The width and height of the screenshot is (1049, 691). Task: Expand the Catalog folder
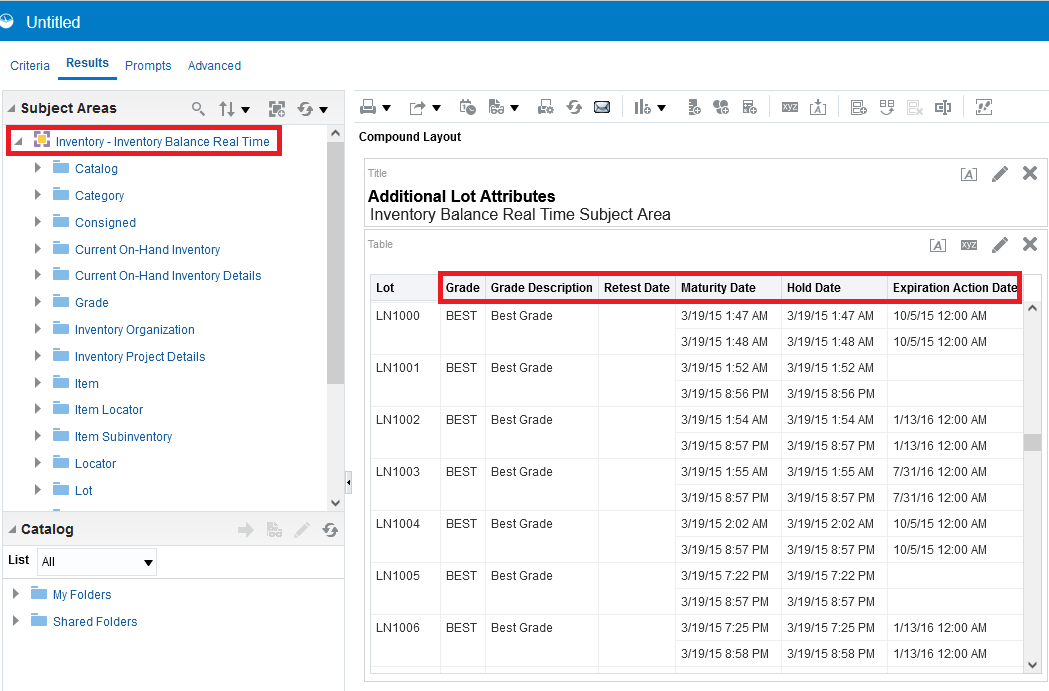pos(38,168)
